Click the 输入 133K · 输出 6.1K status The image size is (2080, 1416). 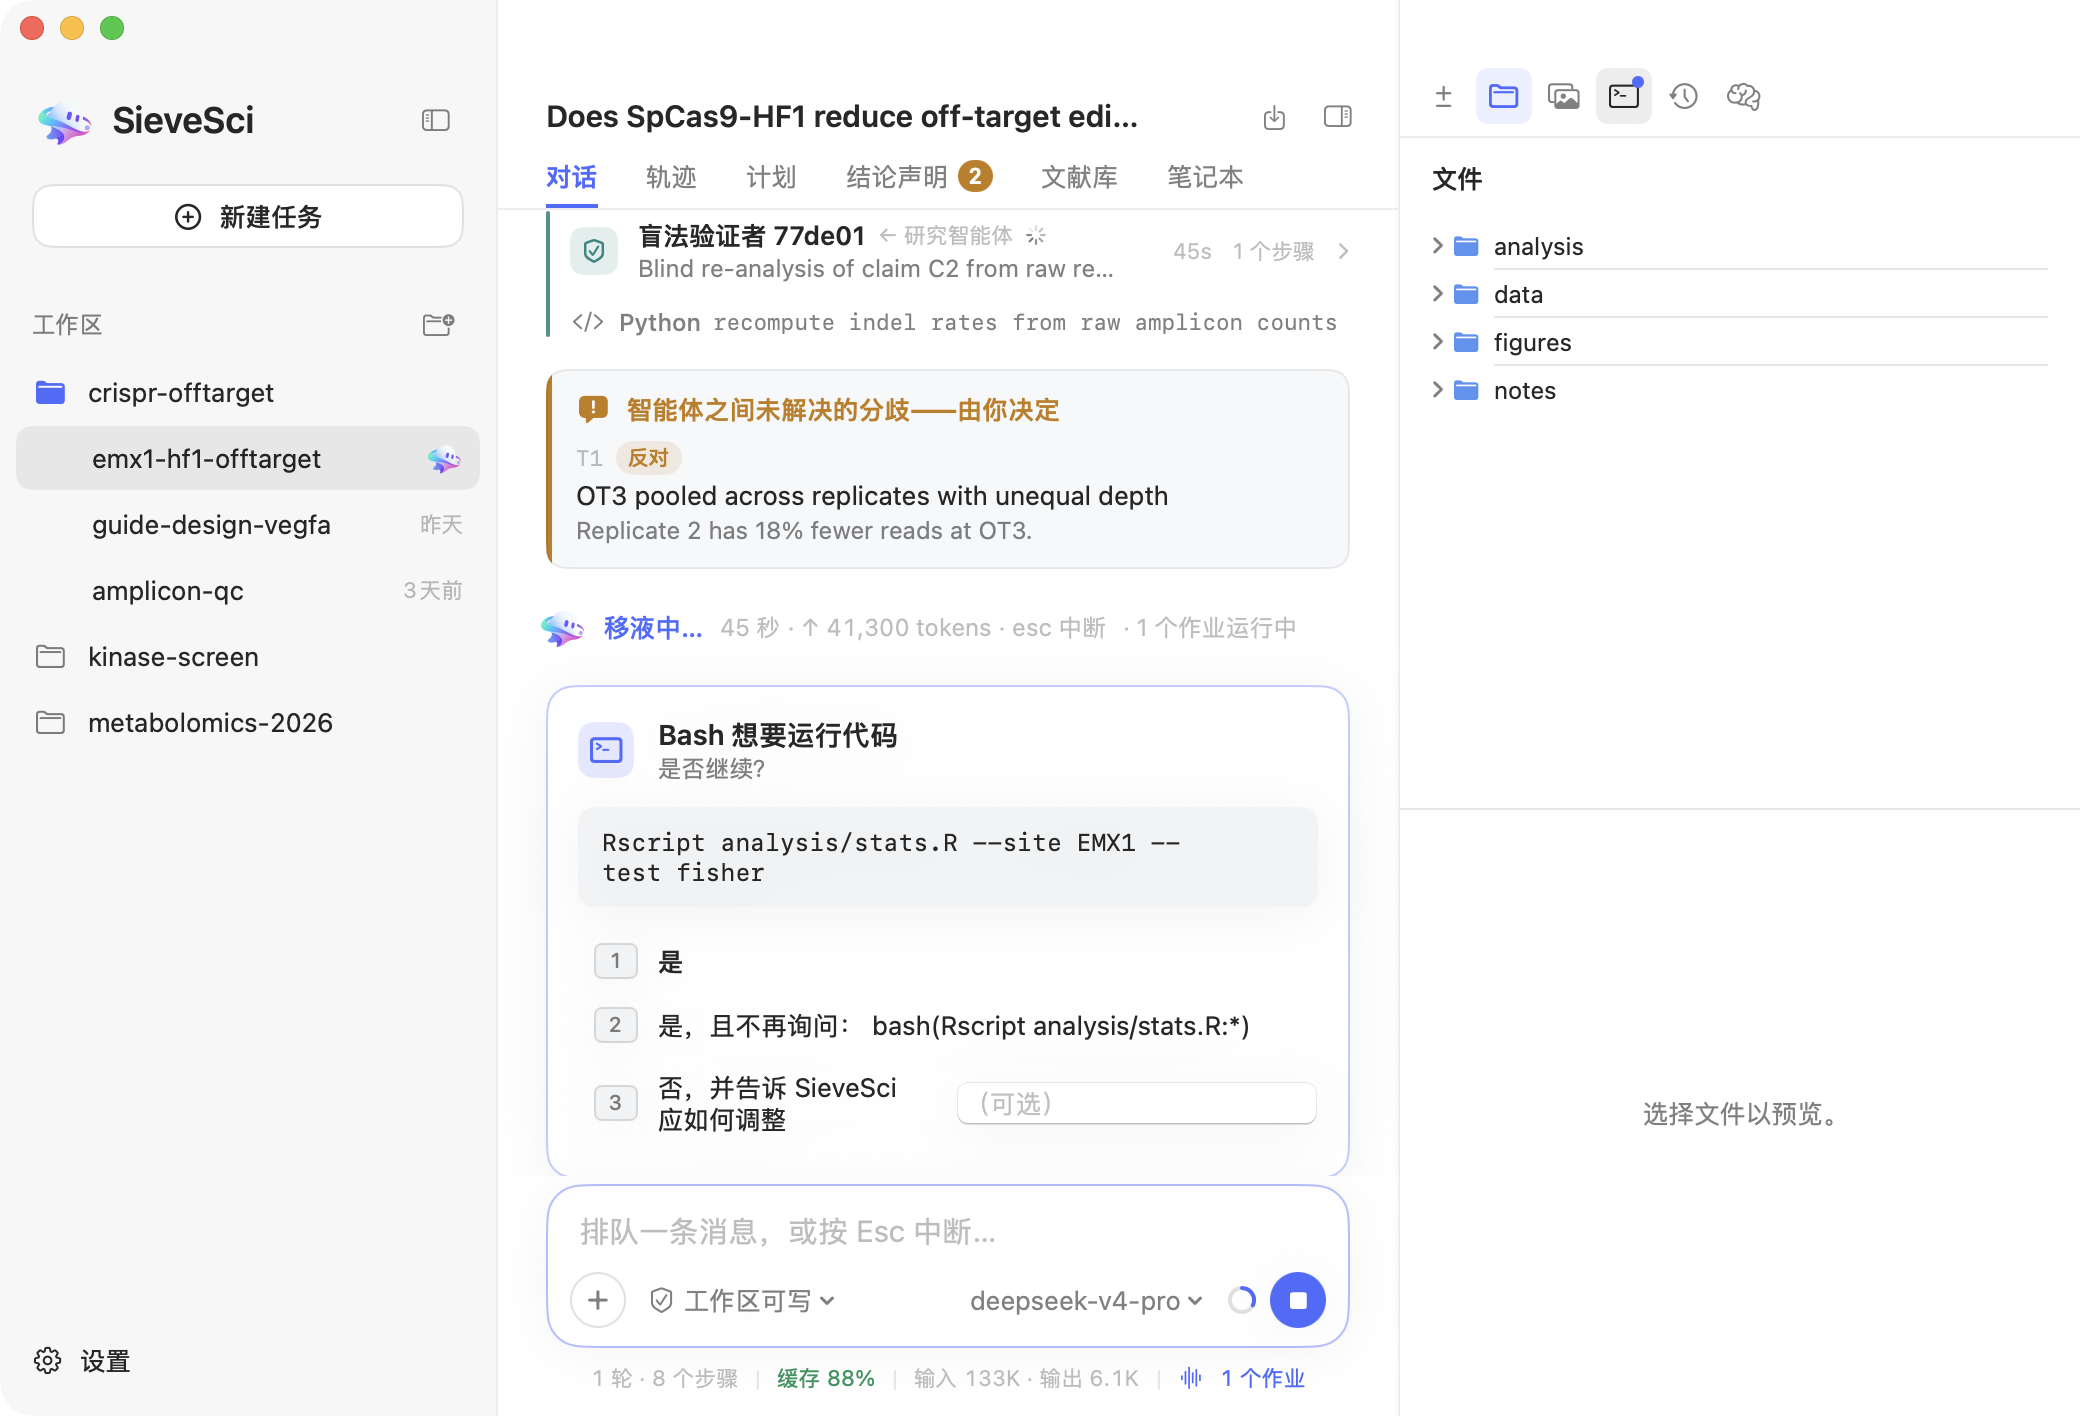point(1026,1378)
